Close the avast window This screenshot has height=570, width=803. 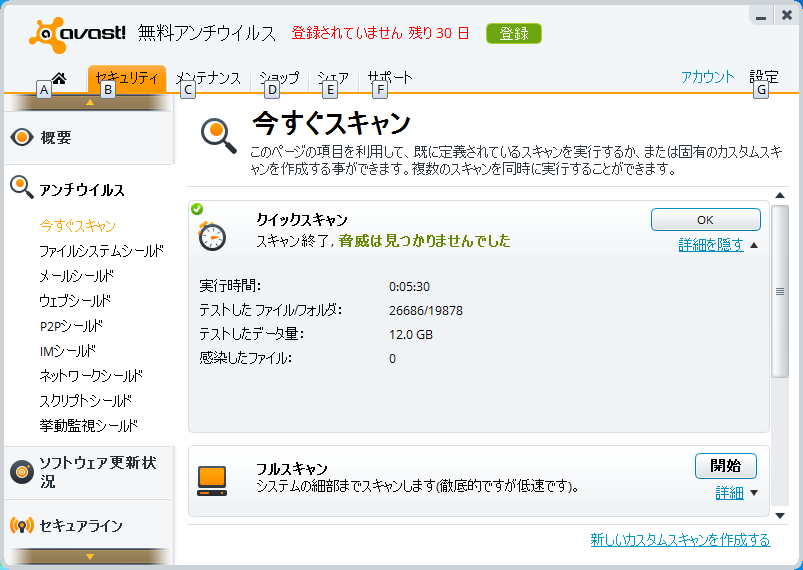coord(787,15)
